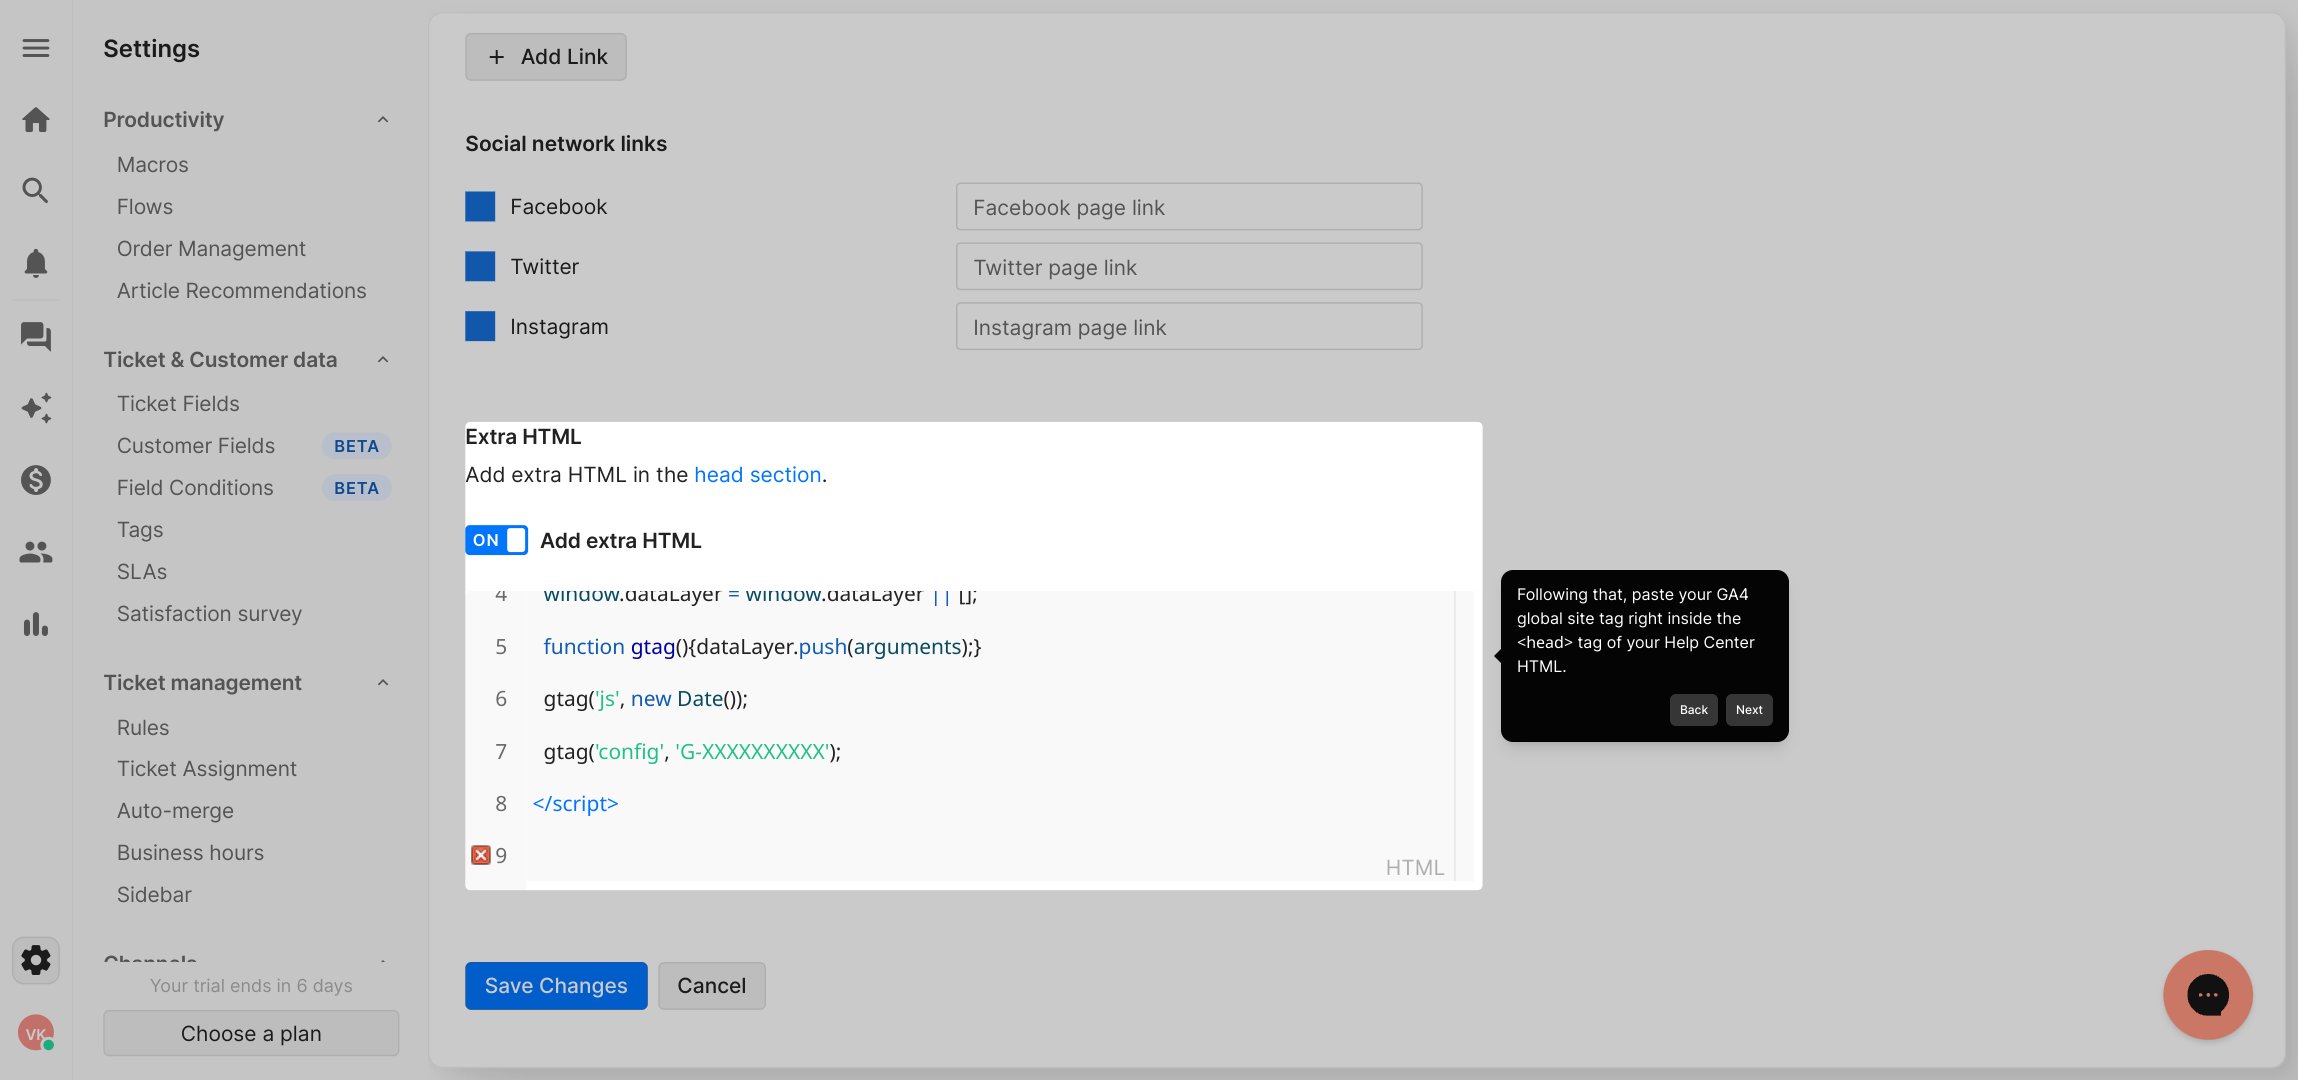Follow the head section link
The image size is (2298, 1080).
pyautogui.click(x=757, y=475)
